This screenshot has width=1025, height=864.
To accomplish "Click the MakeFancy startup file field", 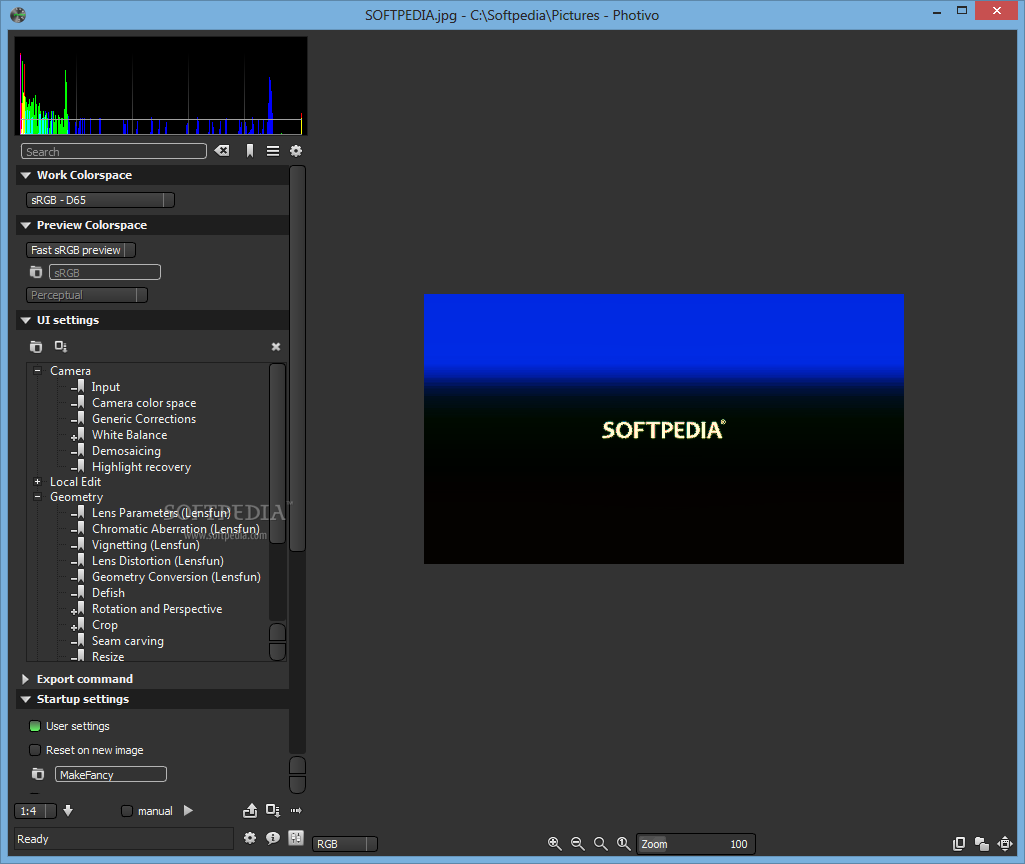I will pos(110,774).
